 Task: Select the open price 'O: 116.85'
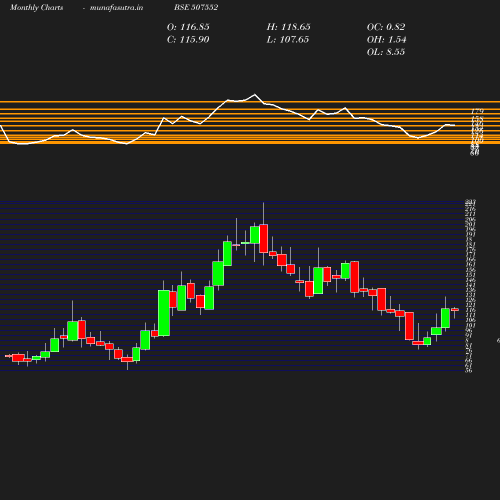tap(188, 27)
